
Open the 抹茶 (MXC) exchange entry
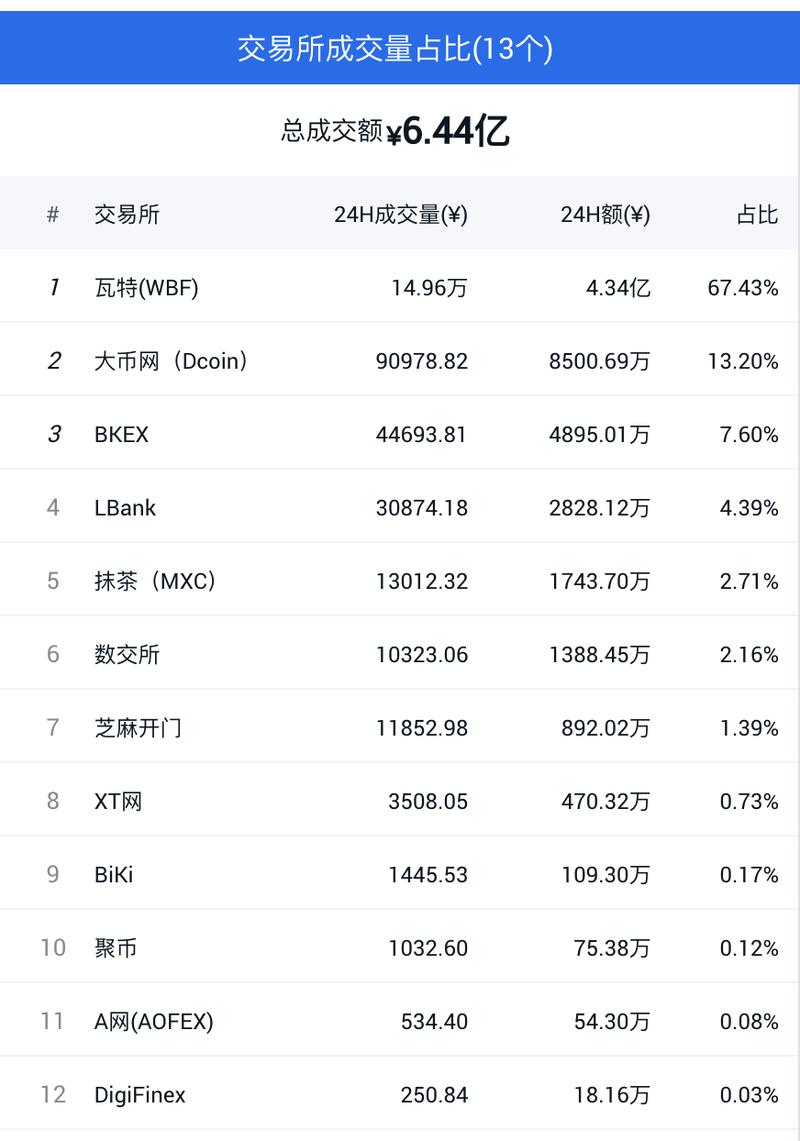coord(155,581)
